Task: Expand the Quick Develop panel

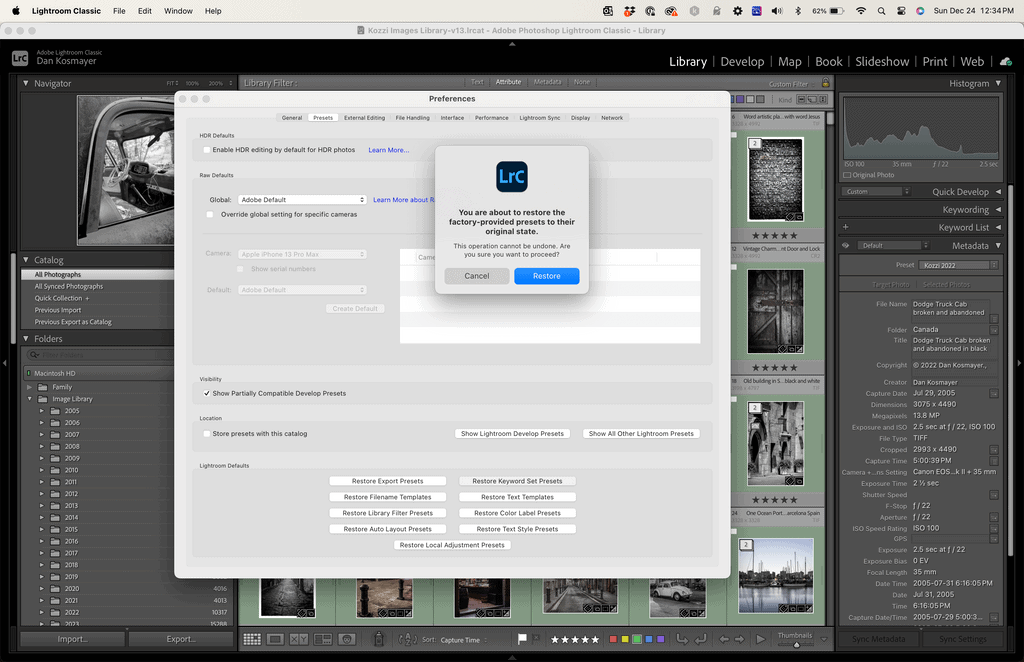Action: coord(998,192)
